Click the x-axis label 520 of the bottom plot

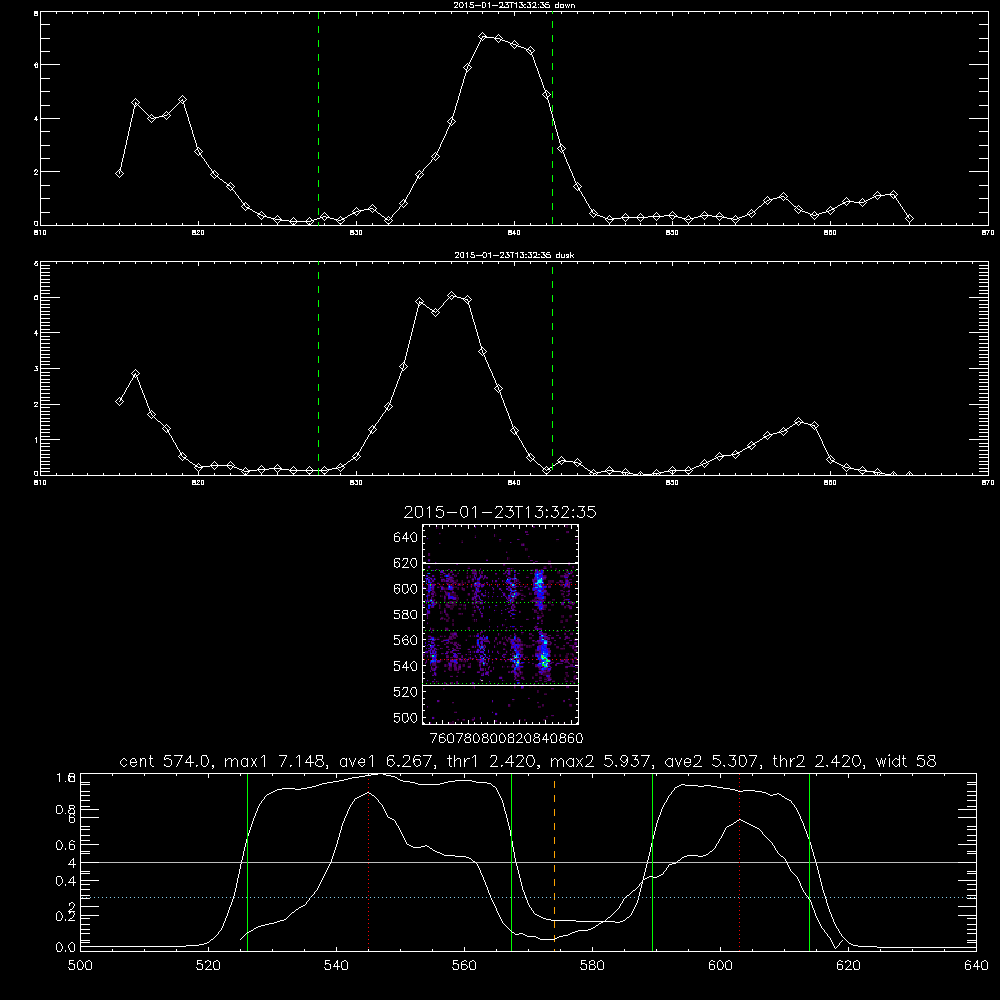(208, 966)
